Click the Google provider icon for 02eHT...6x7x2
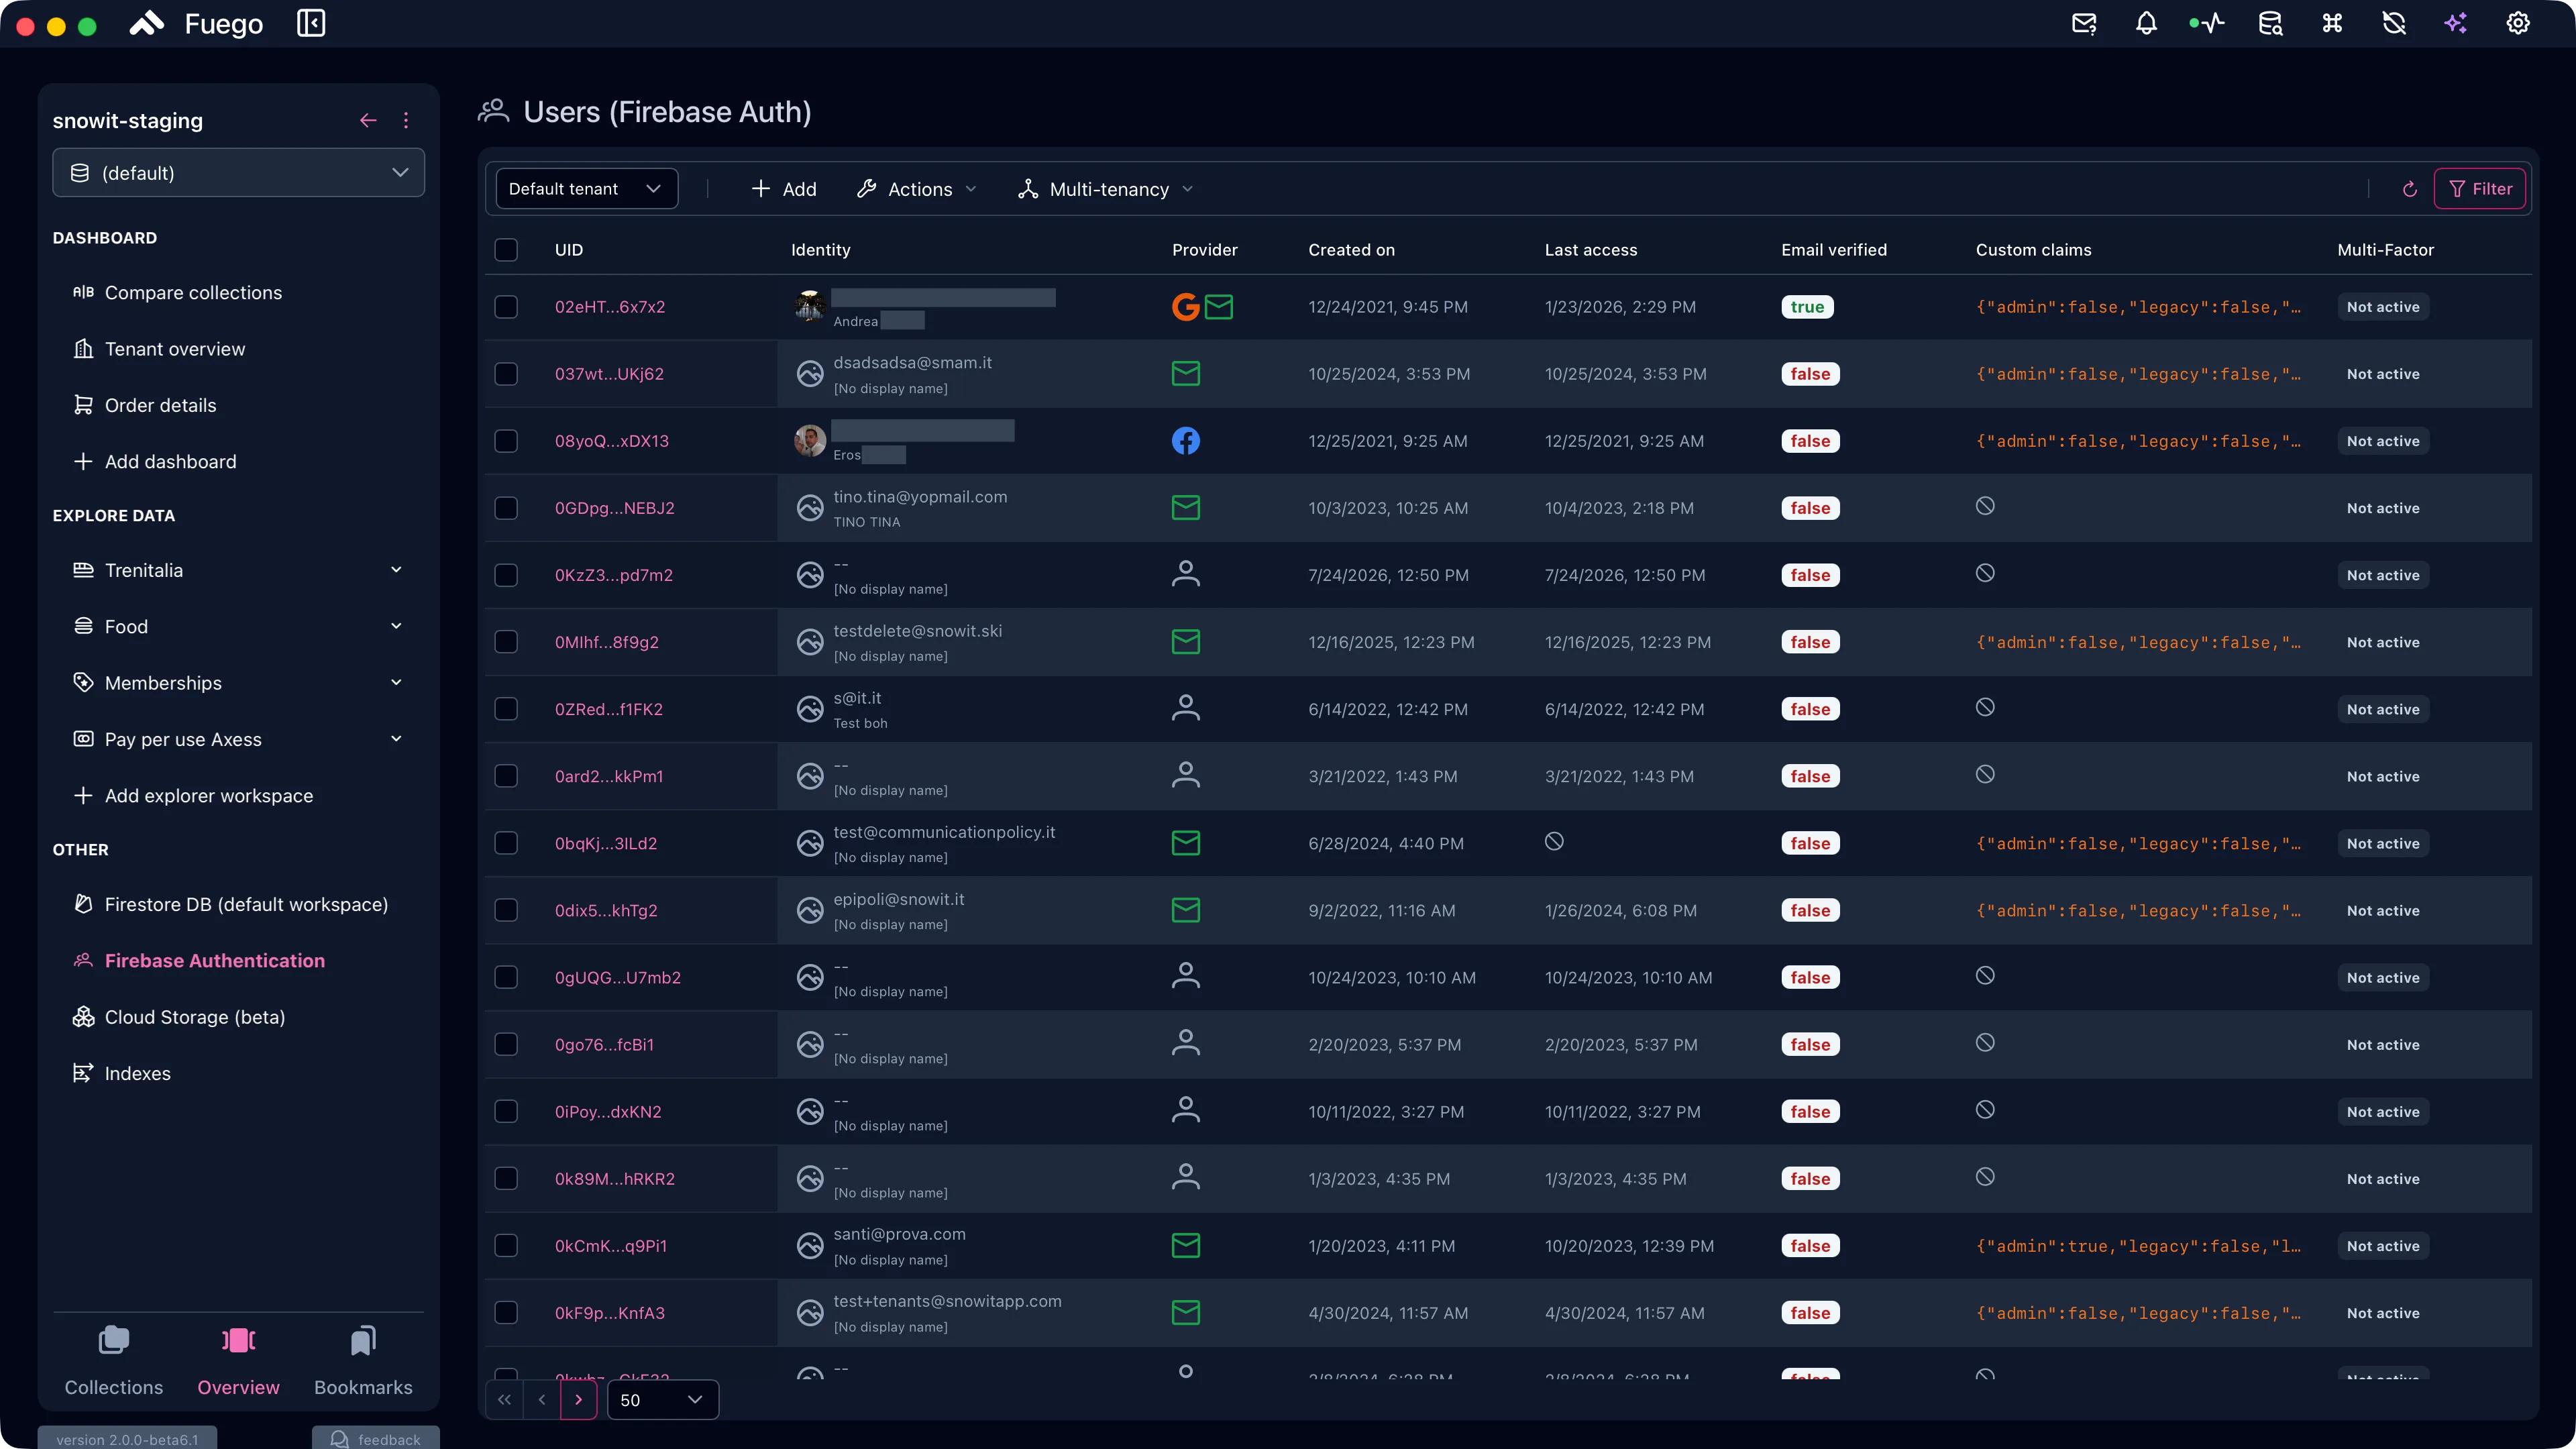This screenshot has height=1449, width=2576. point(1186,306)
